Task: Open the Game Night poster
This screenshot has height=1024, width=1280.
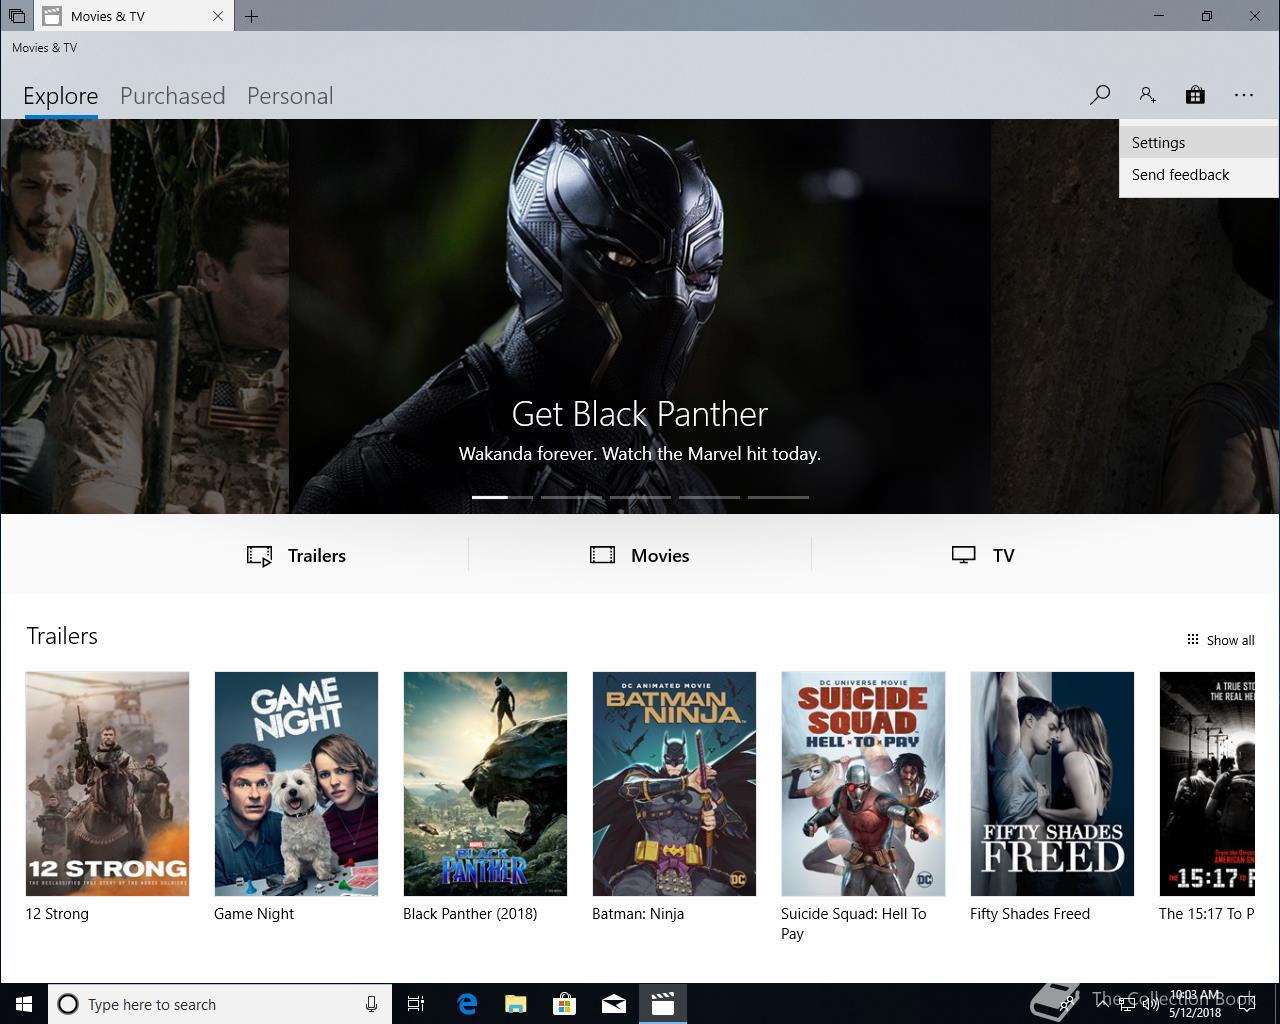Action: (x=296, y=783)
